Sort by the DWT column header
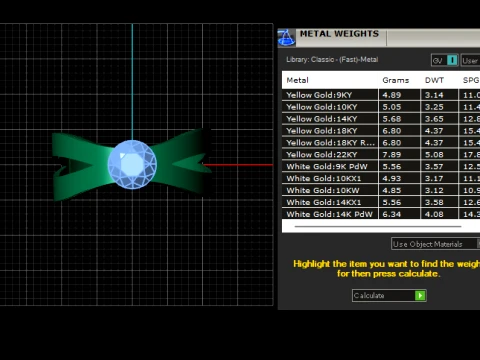 coord(434,80)
